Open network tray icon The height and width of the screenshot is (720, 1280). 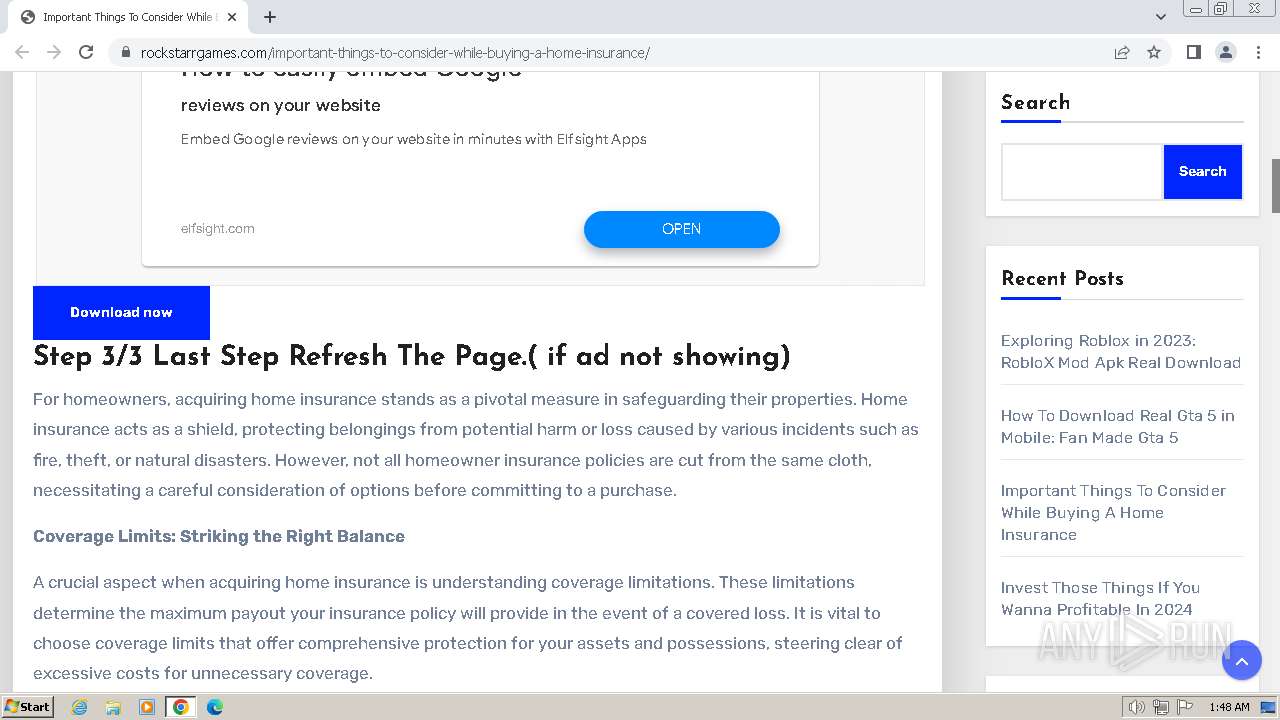click(1161, 707)
